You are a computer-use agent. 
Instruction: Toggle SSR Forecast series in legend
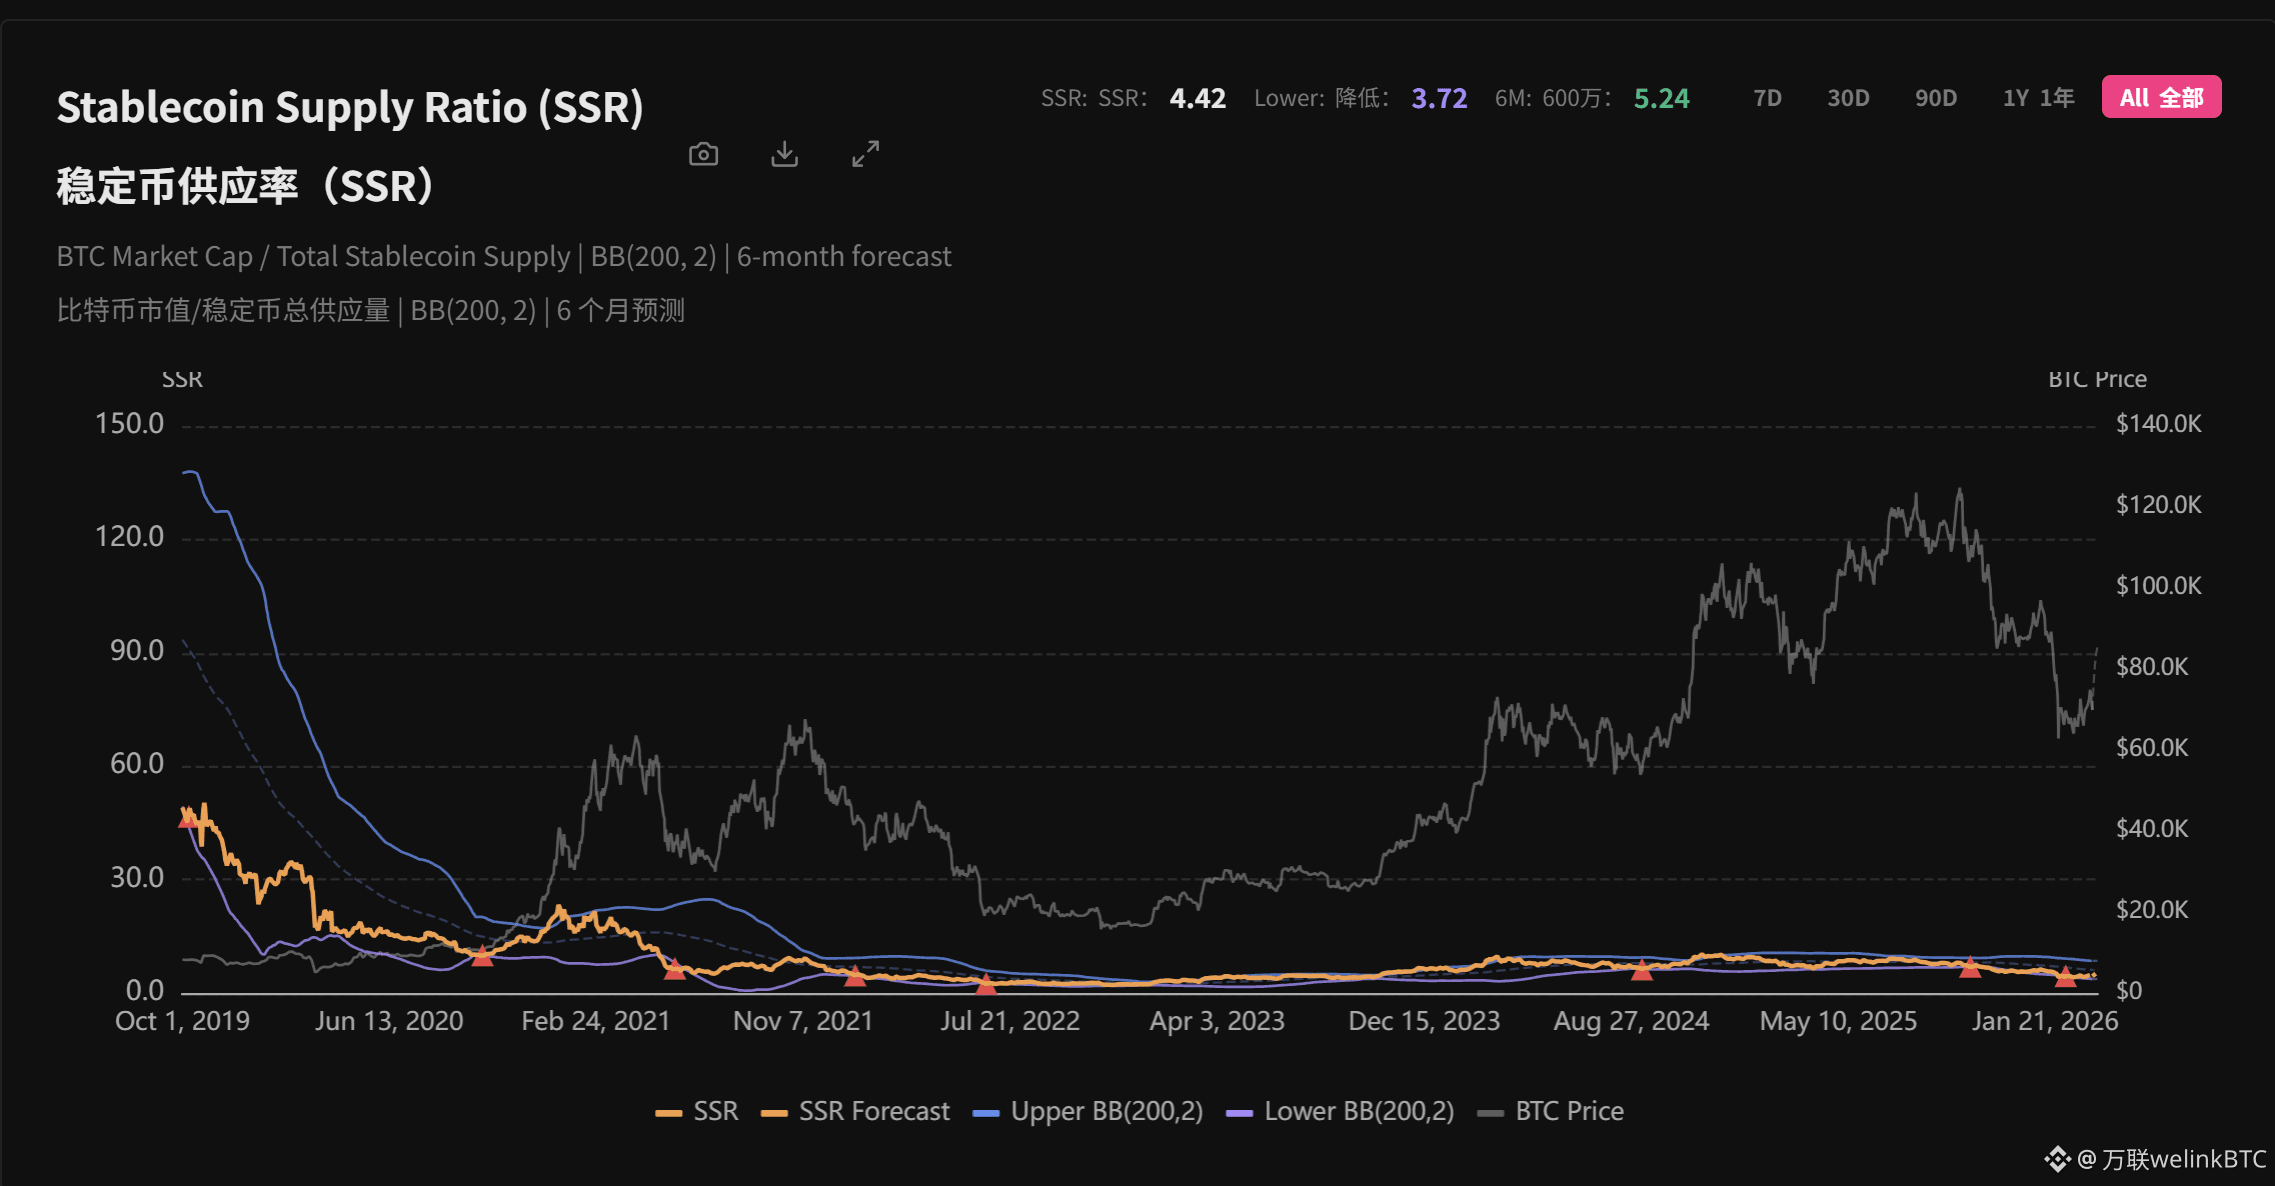click(x=855, y=1111)
